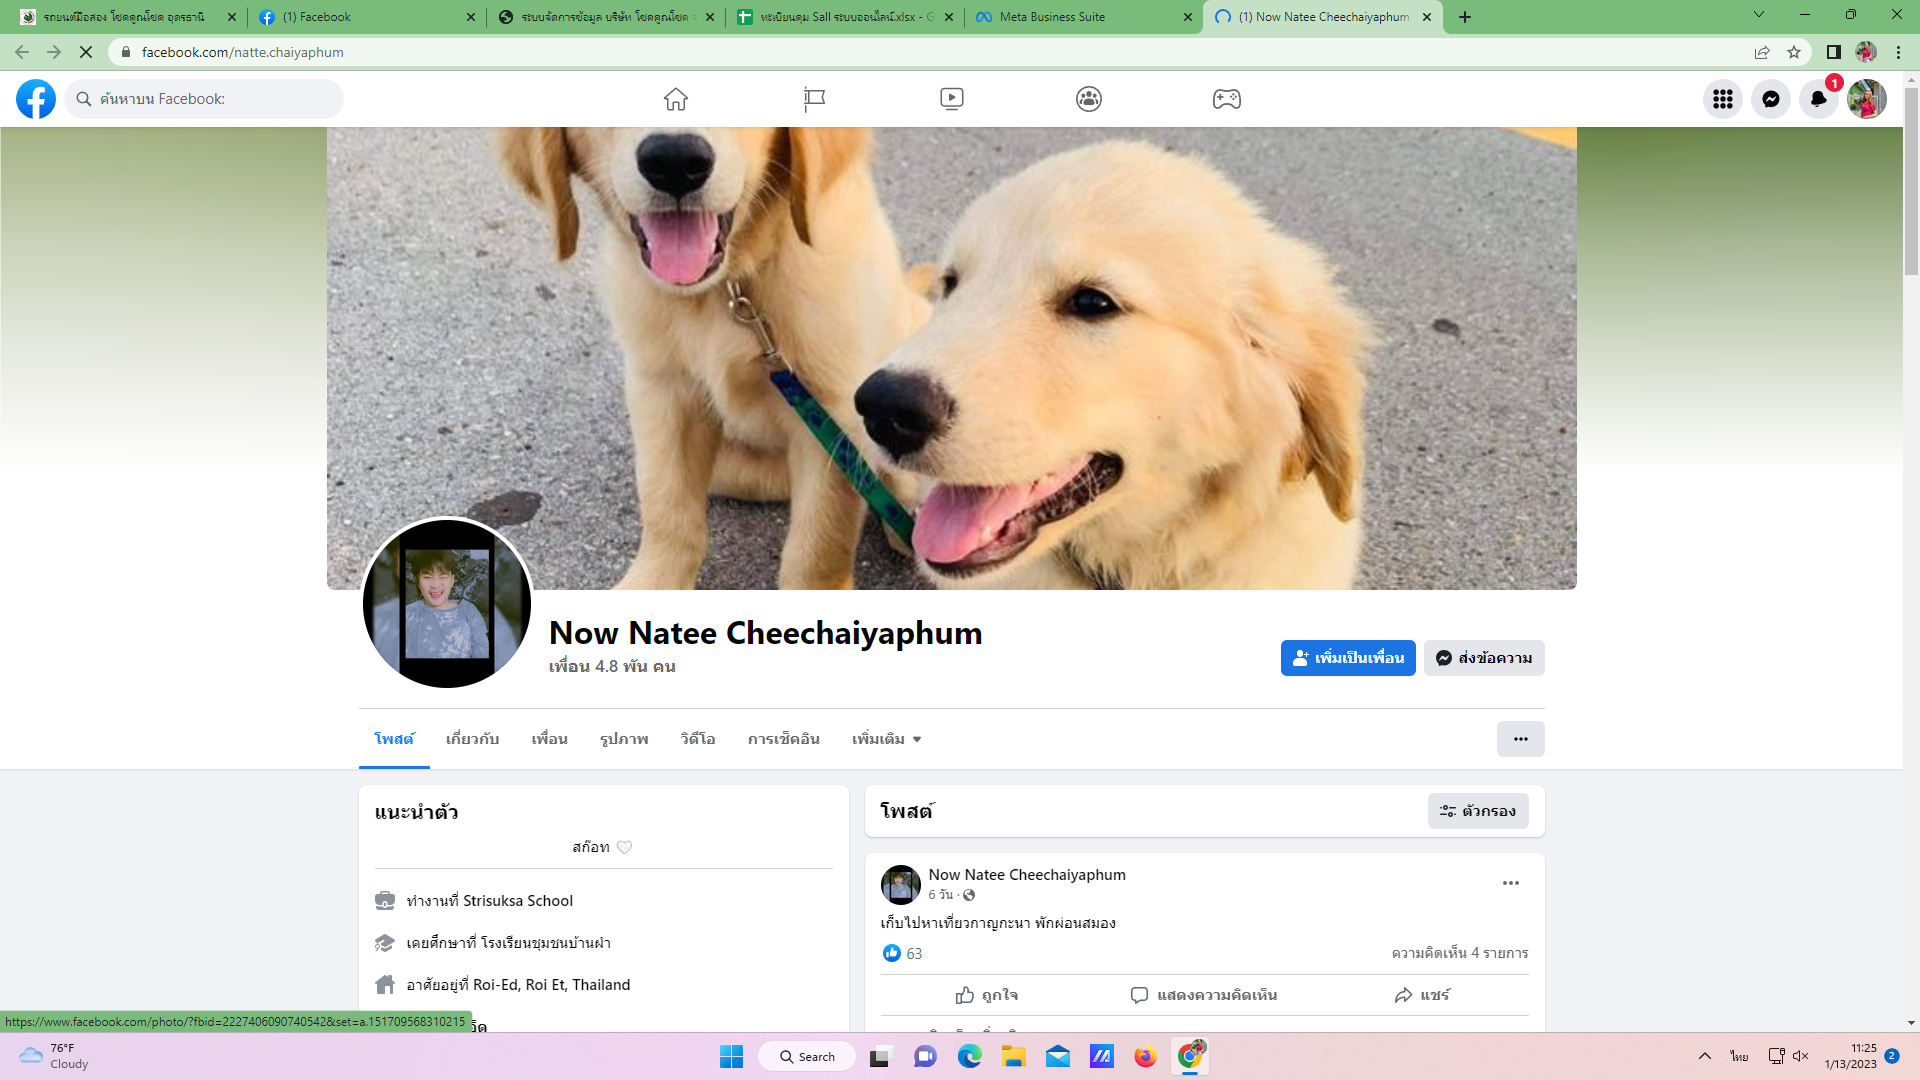
Task: Like the post with ถูกใจ button
Action: 986,995
